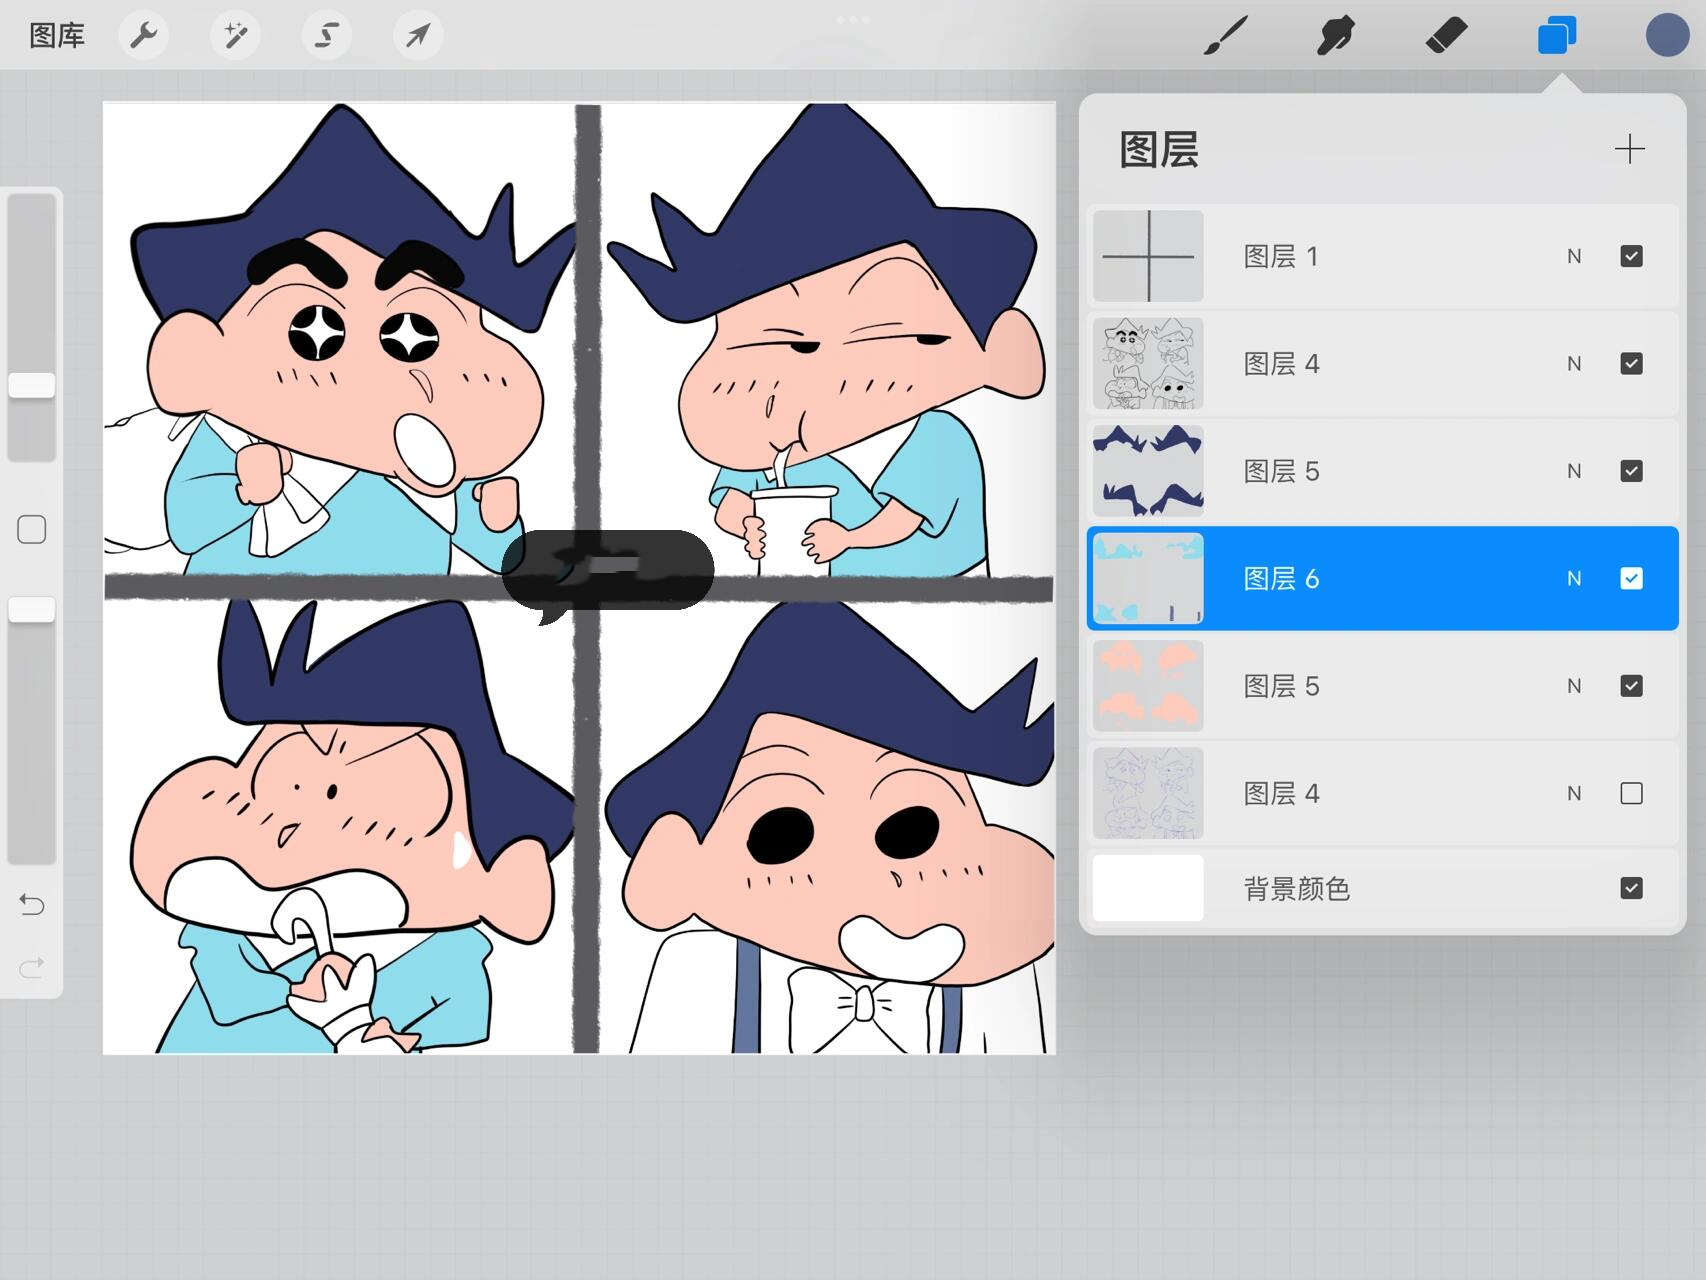The image size is (1706, 1280).
Task: Open blend mode N for 图层 6
Action: [1574, 579]
